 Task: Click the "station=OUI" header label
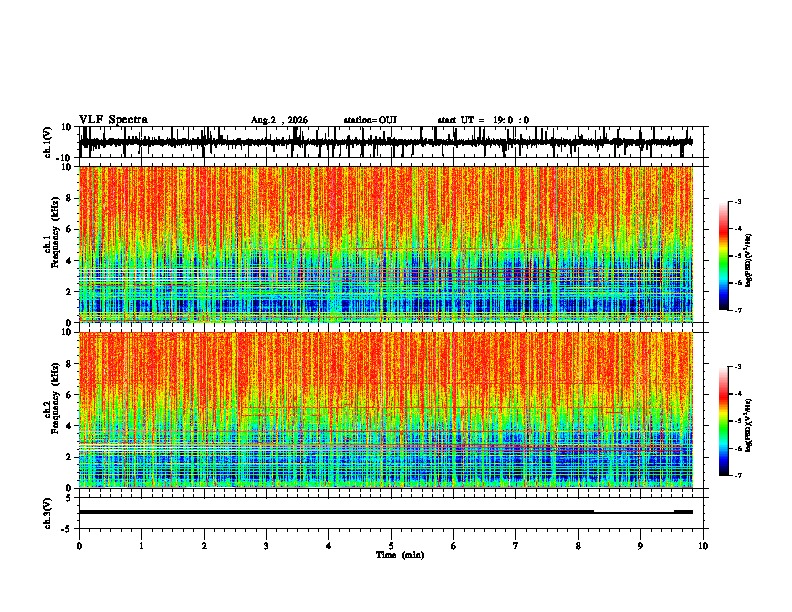(370, 120)
